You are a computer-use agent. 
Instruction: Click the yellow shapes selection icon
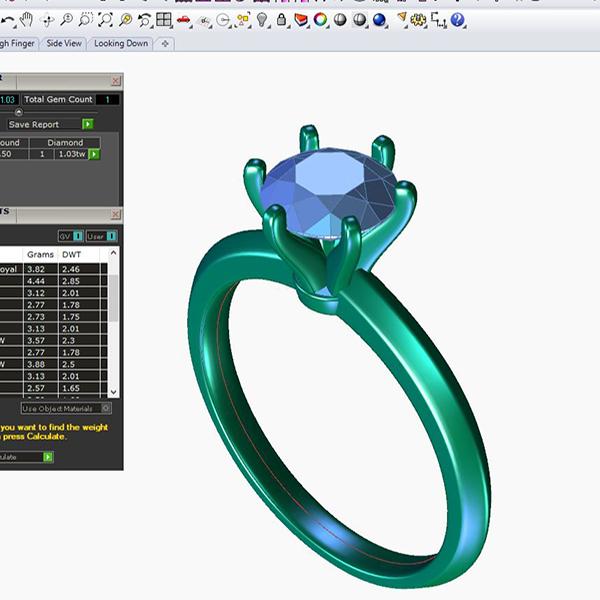click(x=243, y=20)
